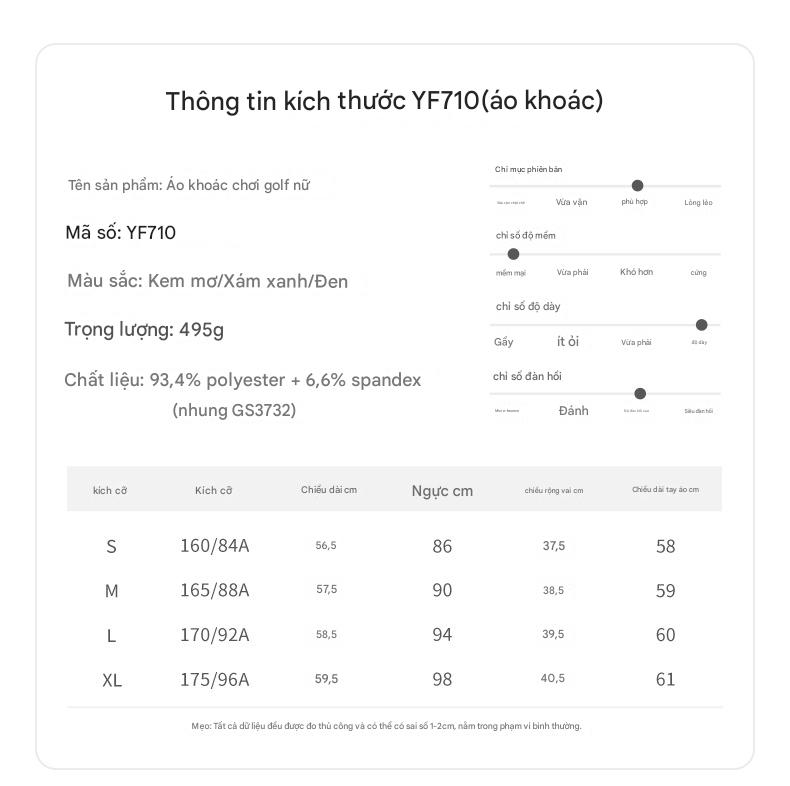Click the product code Mã số: YF710 text
Viewport: 790px width, 786px height.
pyautogui.click(x=120, y=233)
